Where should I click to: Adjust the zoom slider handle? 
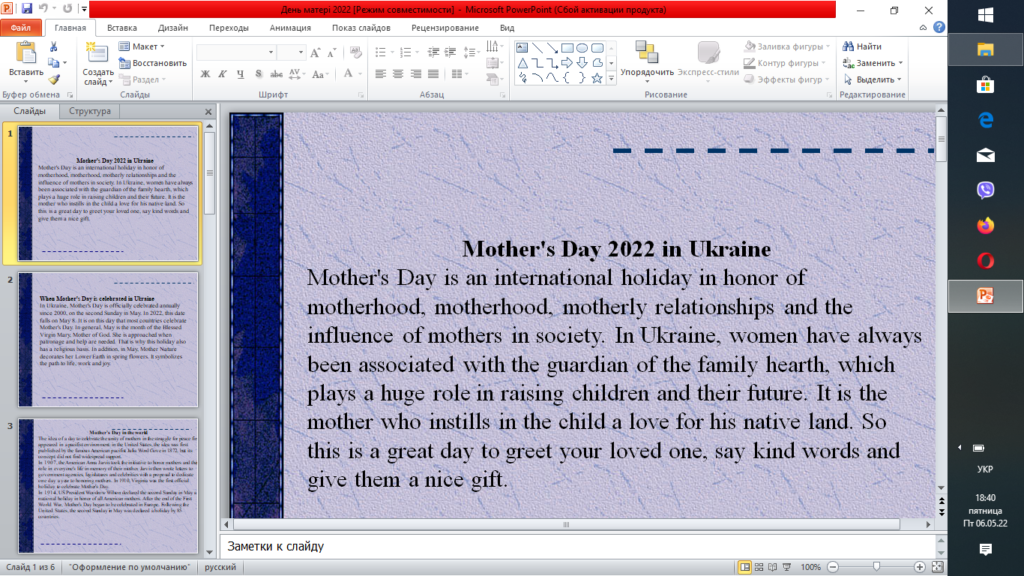[877, 567]
